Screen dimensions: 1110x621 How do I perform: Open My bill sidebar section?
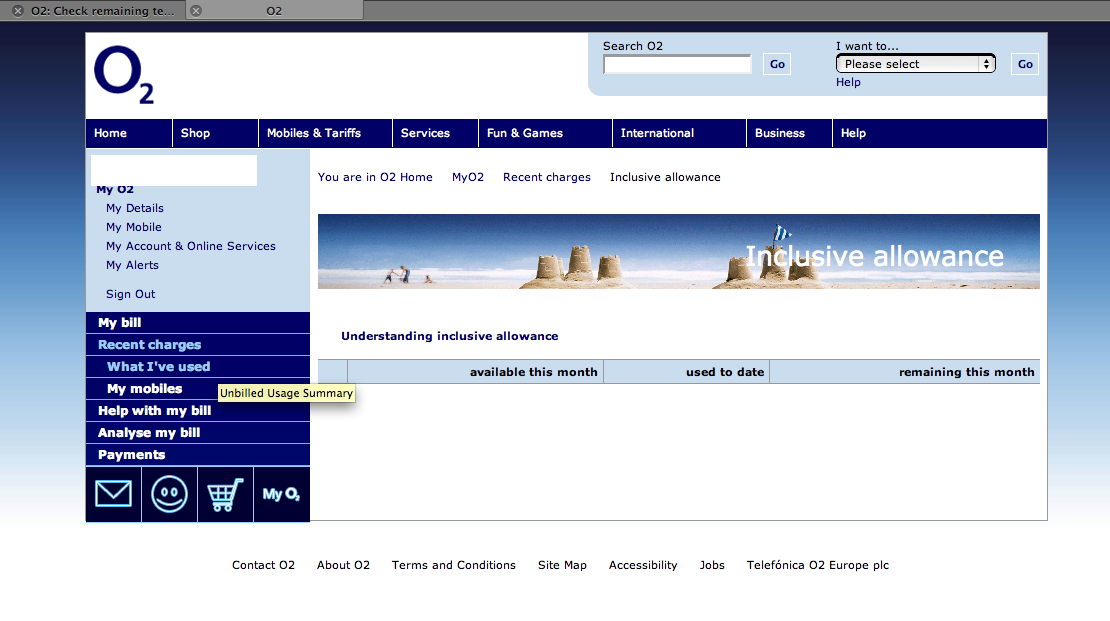point(198,323)
